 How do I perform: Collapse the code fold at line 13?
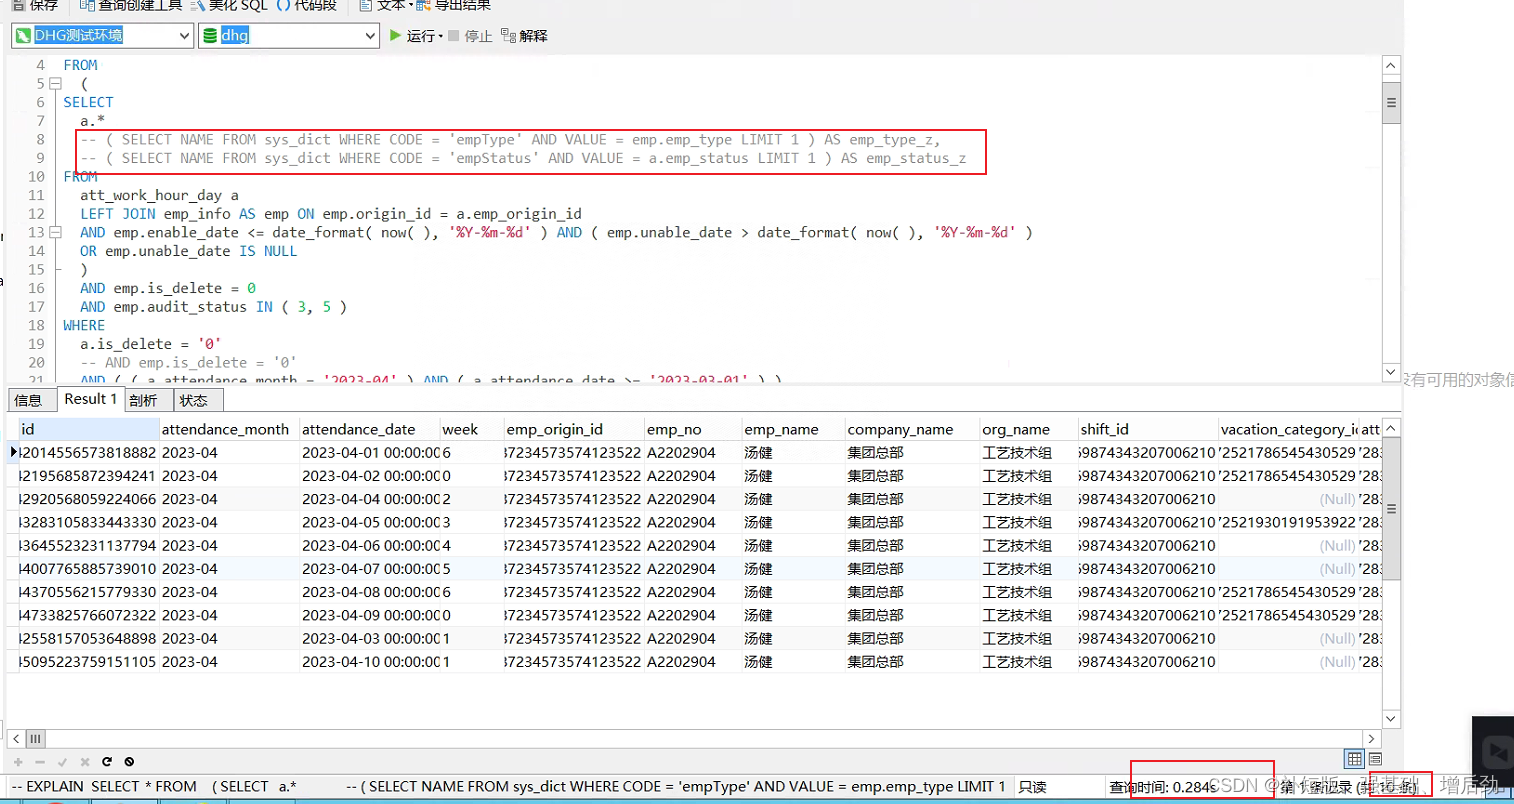pos(56,232)
